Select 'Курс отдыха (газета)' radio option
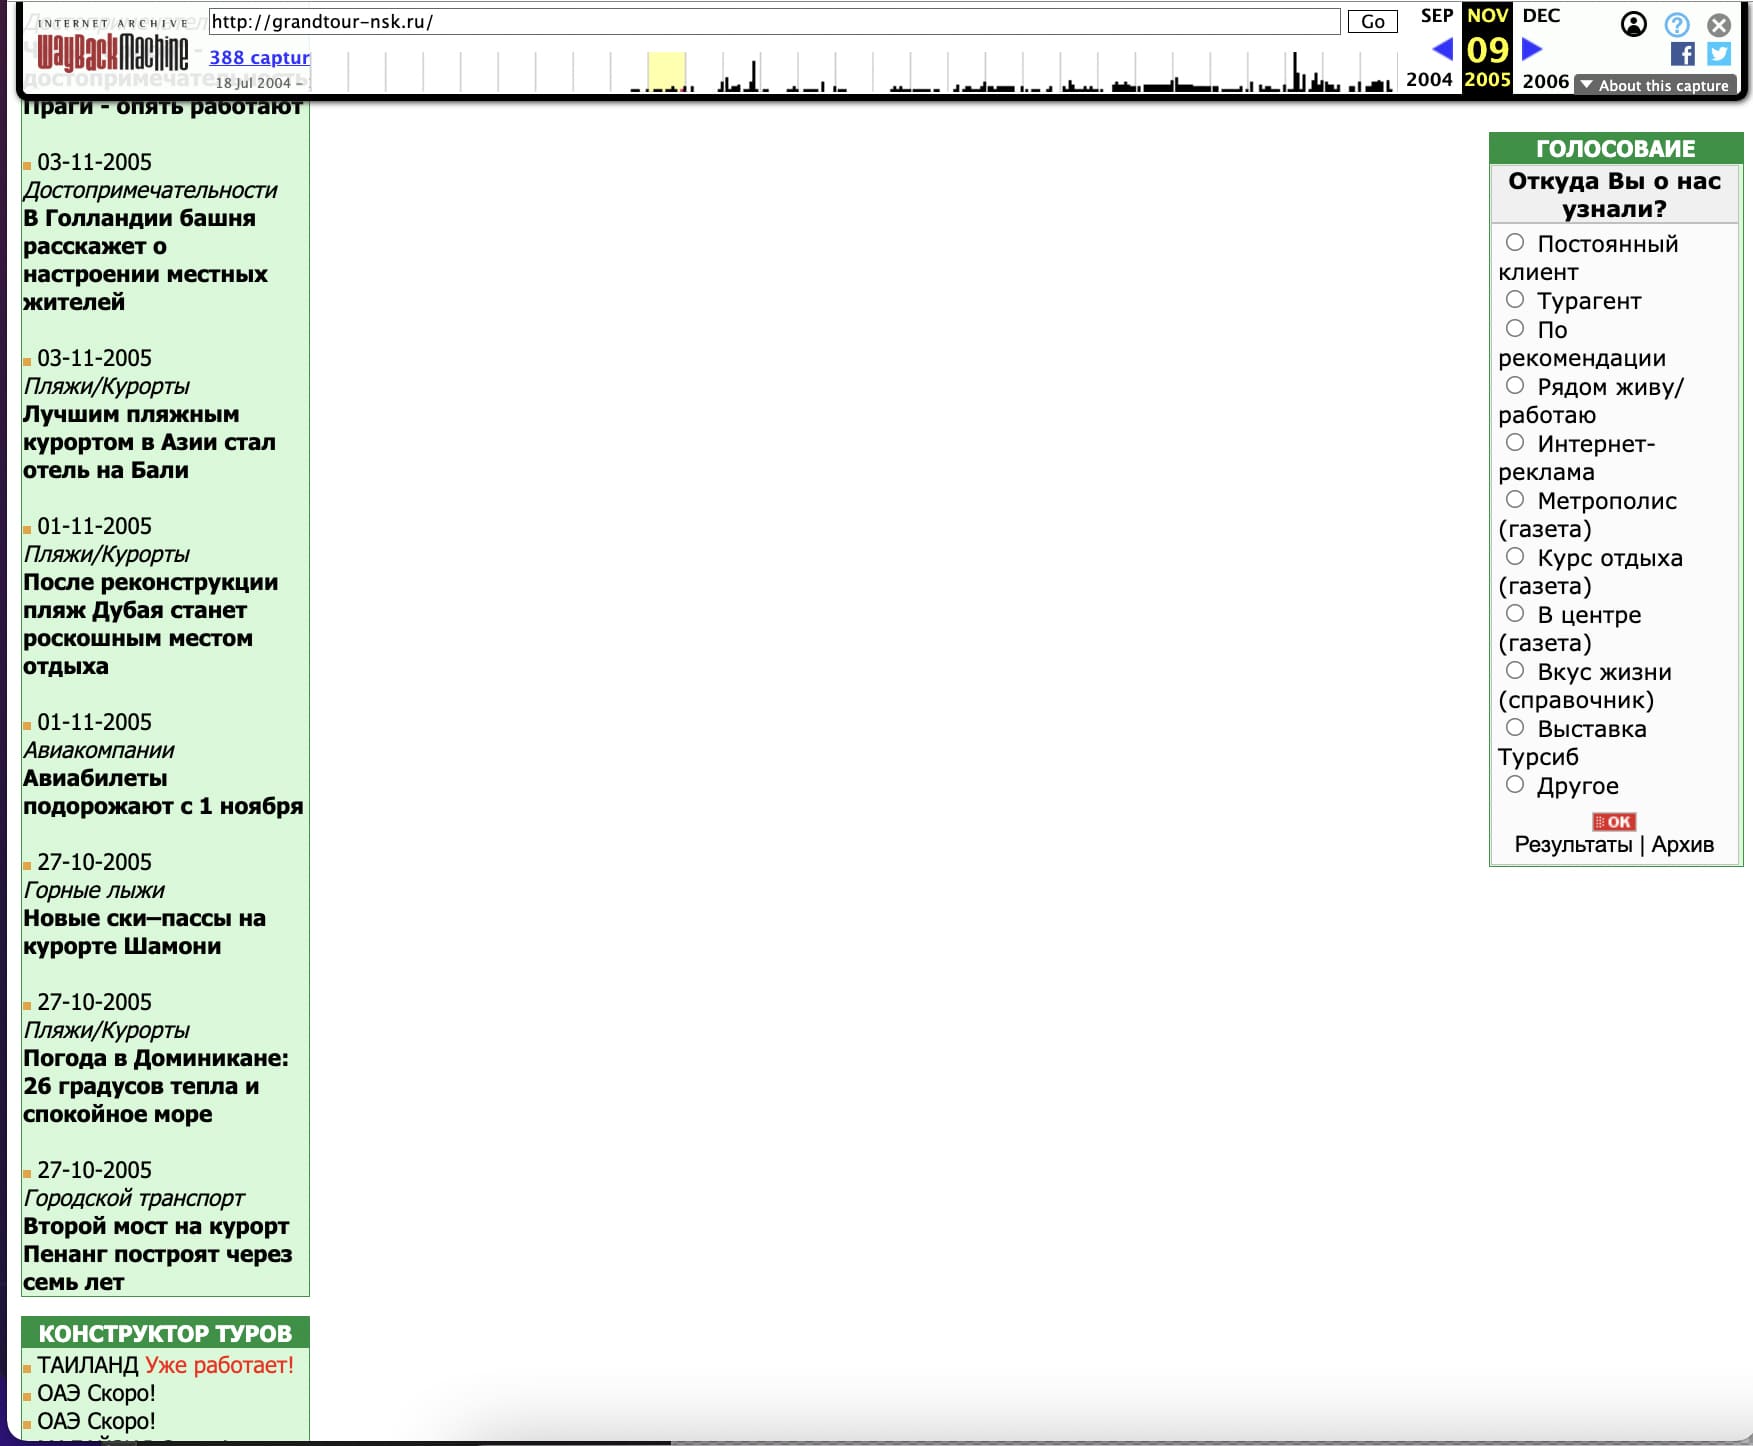 1515,556
